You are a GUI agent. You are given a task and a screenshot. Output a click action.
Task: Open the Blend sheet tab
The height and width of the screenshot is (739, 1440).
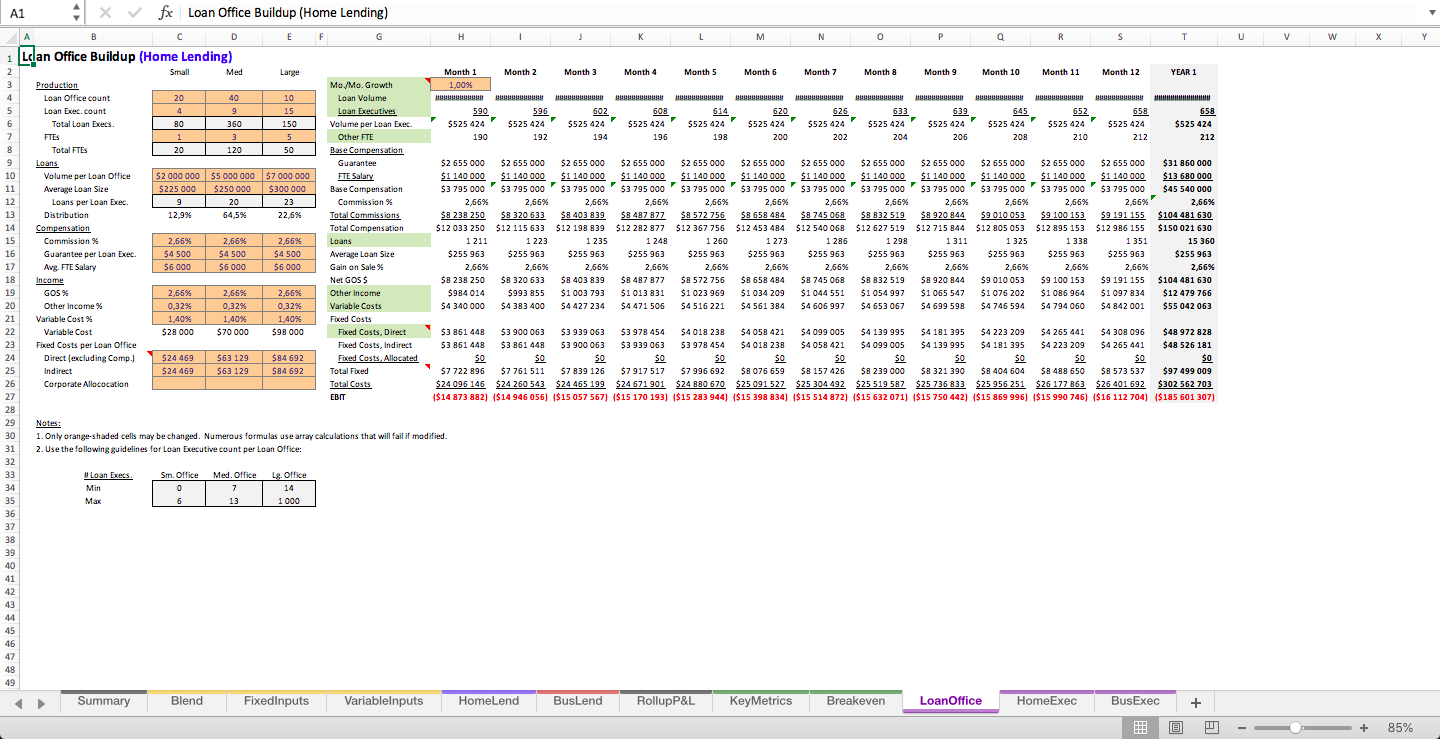click(187, 701)
